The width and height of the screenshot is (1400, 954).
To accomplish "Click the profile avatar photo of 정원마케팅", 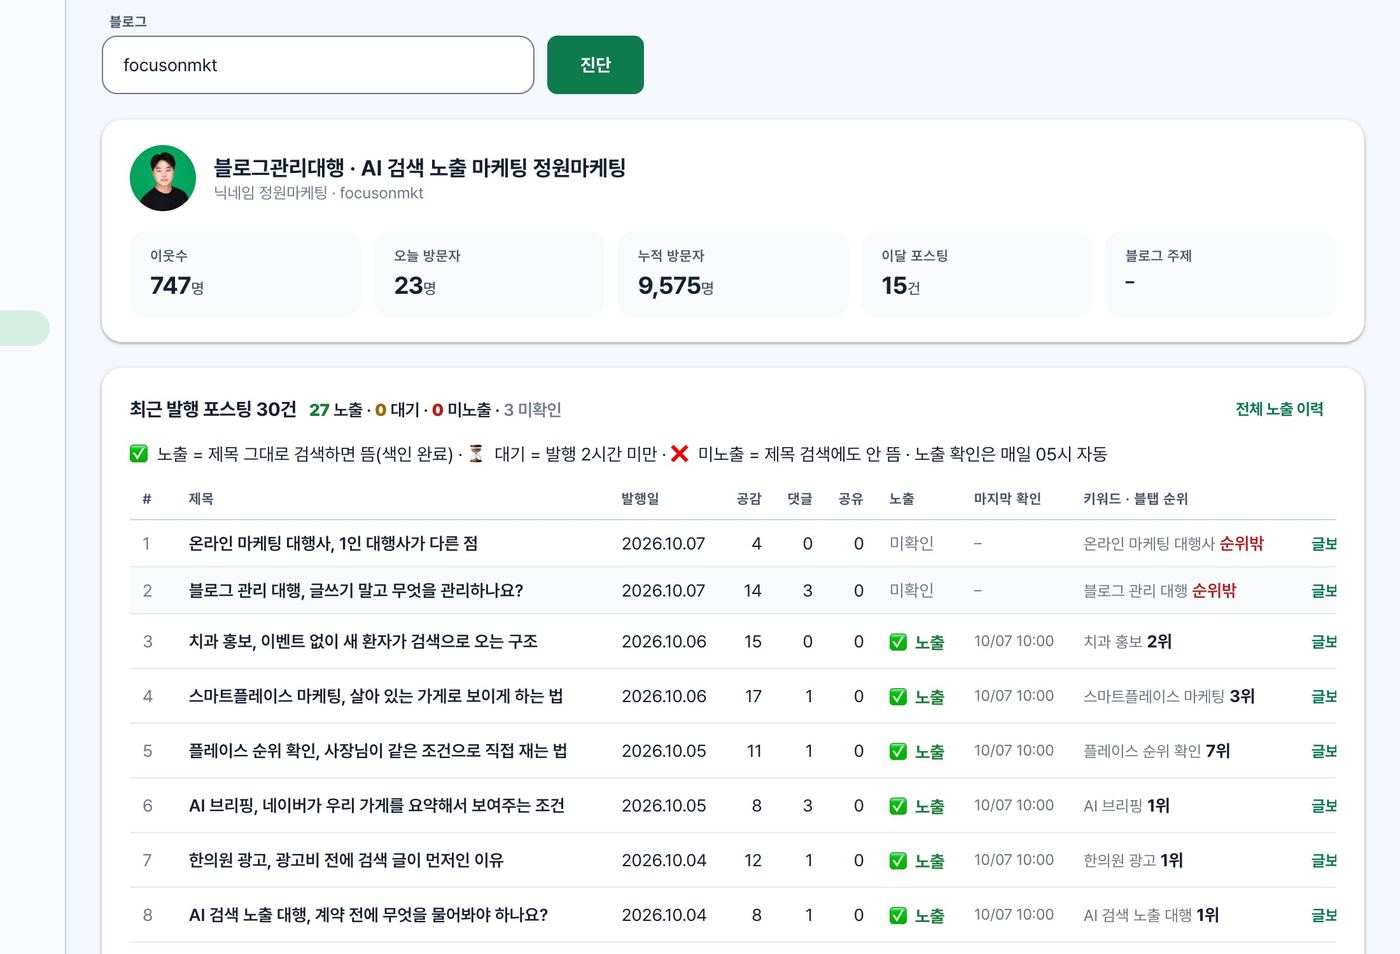I will pos(163,178).
